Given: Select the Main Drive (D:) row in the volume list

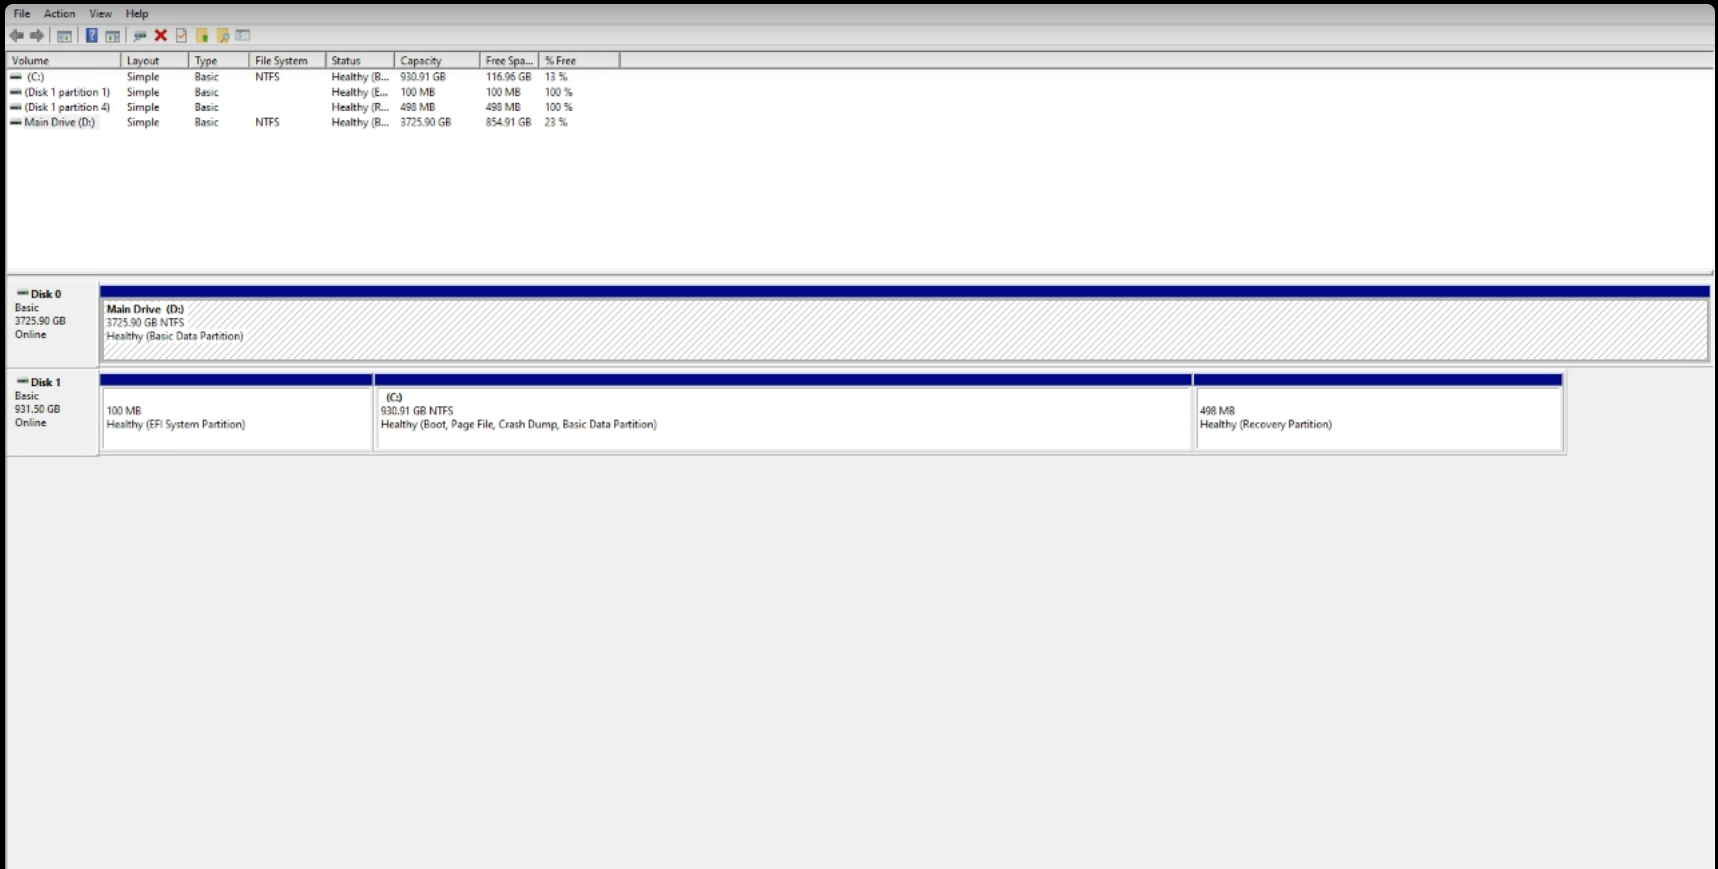Looking at the screenshot, I should pyautogui.click(x=59, y=122).
